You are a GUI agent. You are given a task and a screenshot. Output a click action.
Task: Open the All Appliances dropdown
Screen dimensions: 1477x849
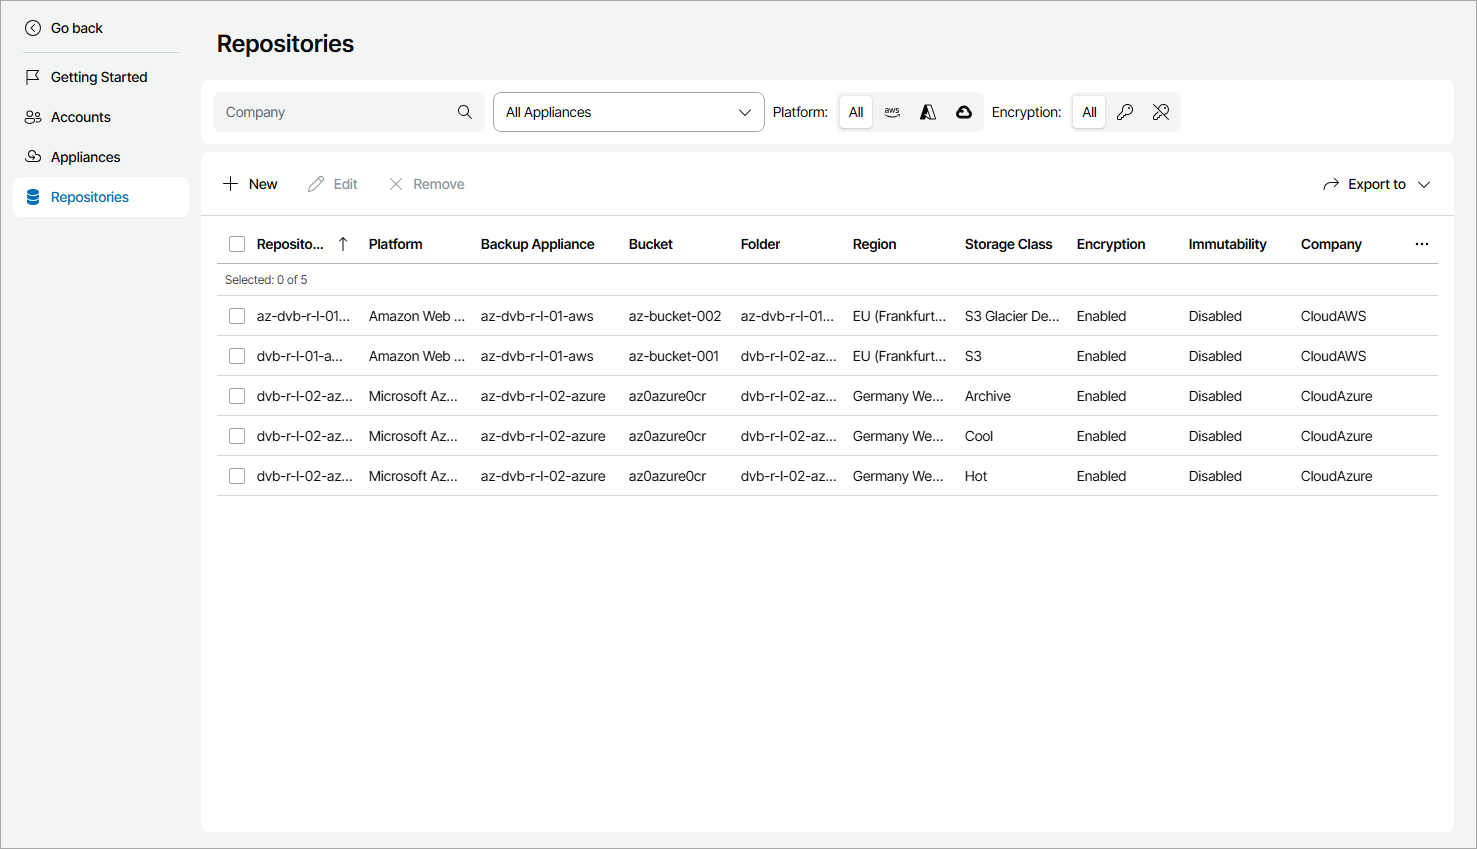(x=628, y=112)
